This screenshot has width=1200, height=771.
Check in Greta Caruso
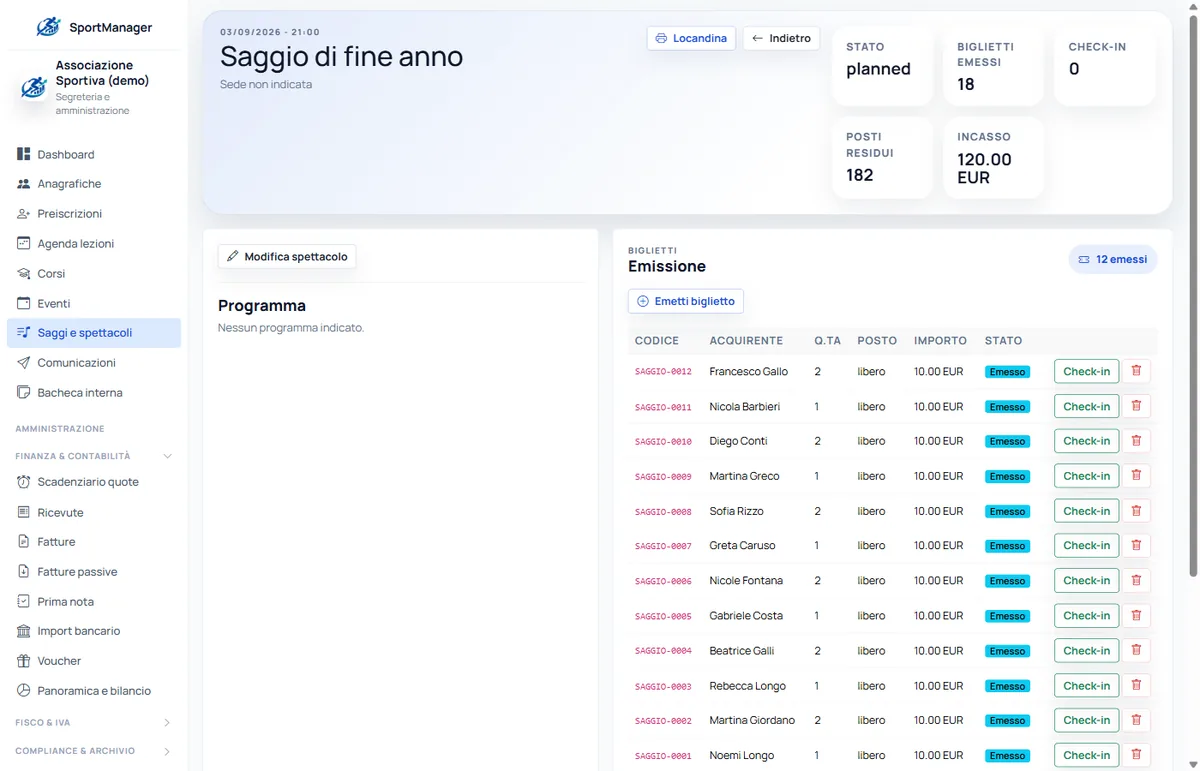[x=1086, y=545]
